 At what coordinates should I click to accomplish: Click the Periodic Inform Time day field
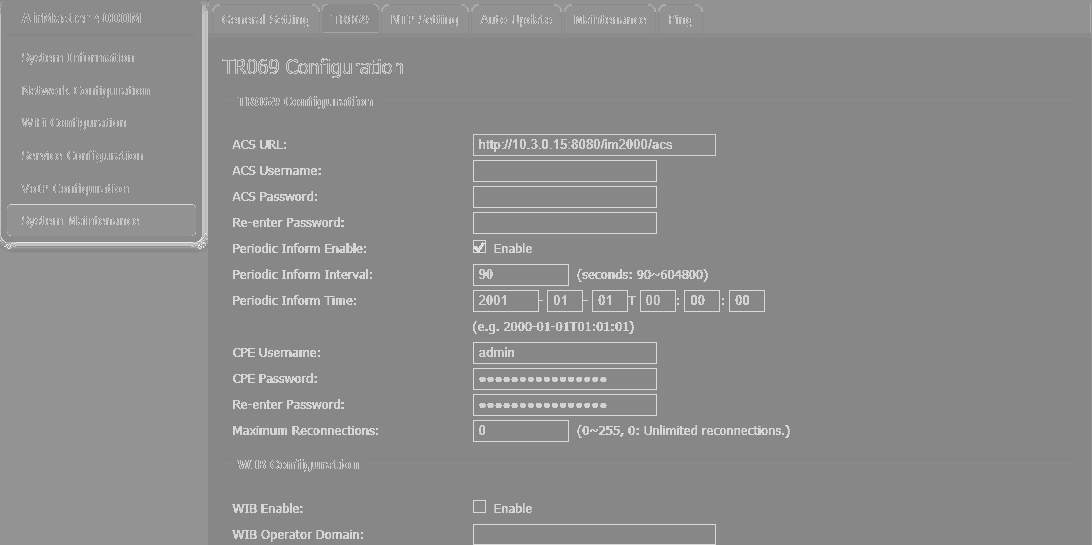[x=610, y=301]
